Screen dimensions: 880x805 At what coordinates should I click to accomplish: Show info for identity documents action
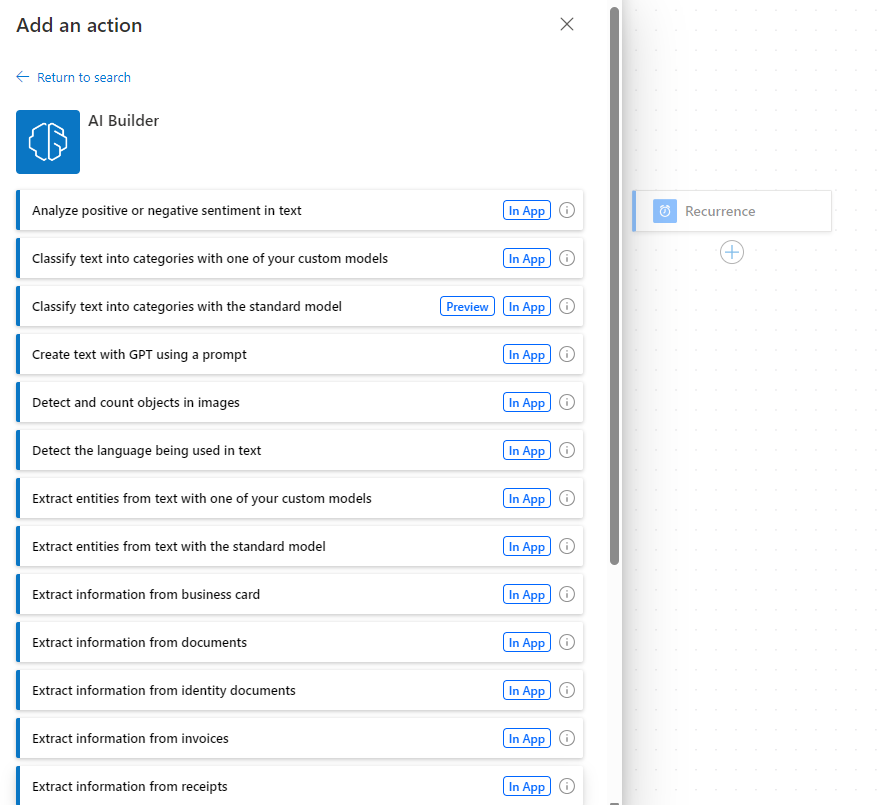click(567, 690)
